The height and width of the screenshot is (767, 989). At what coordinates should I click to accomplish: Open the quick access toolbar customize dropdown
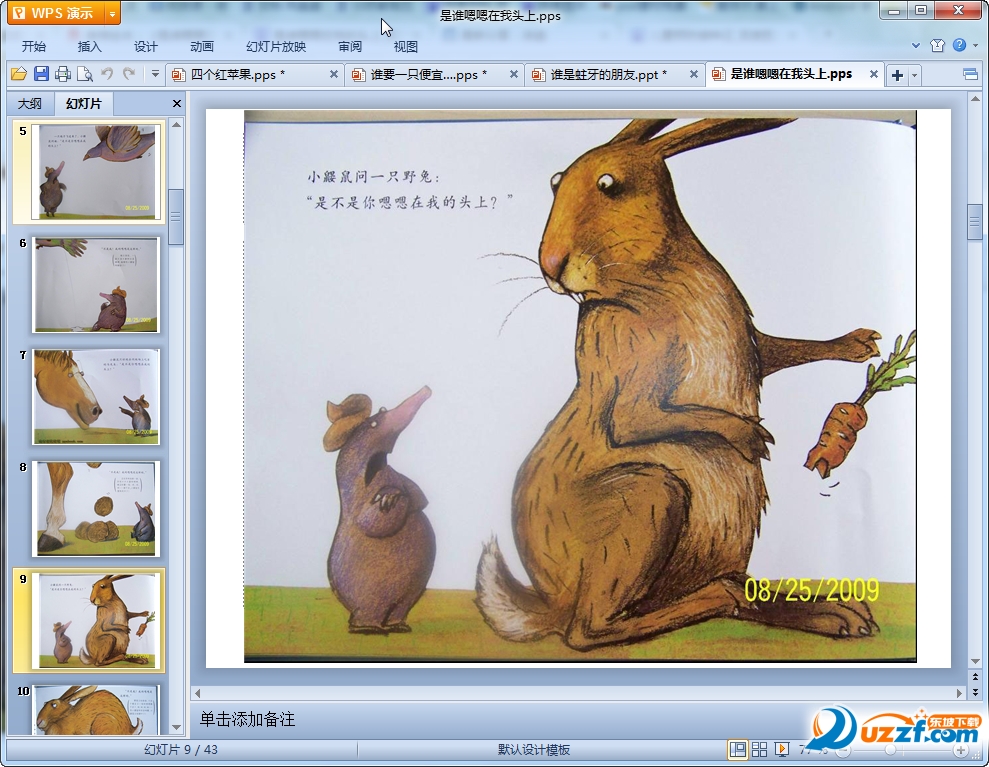(x=155, y=74)
